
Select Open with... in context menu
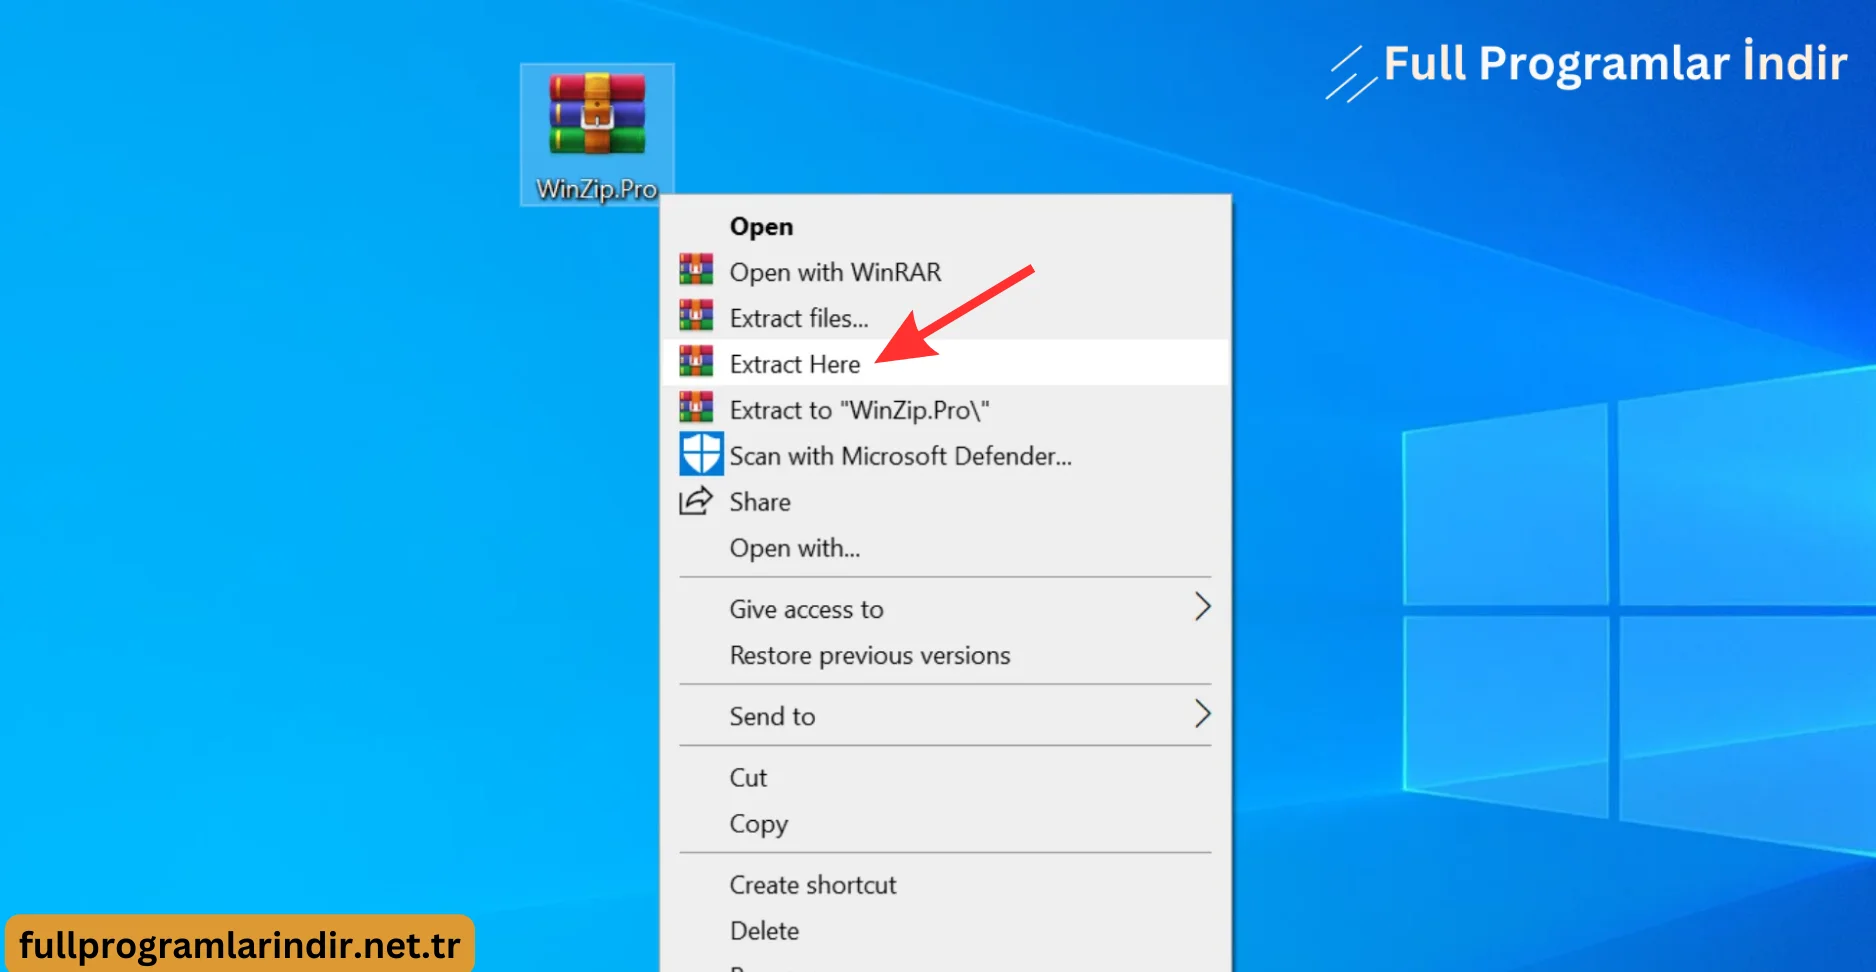tap(945, 548)
